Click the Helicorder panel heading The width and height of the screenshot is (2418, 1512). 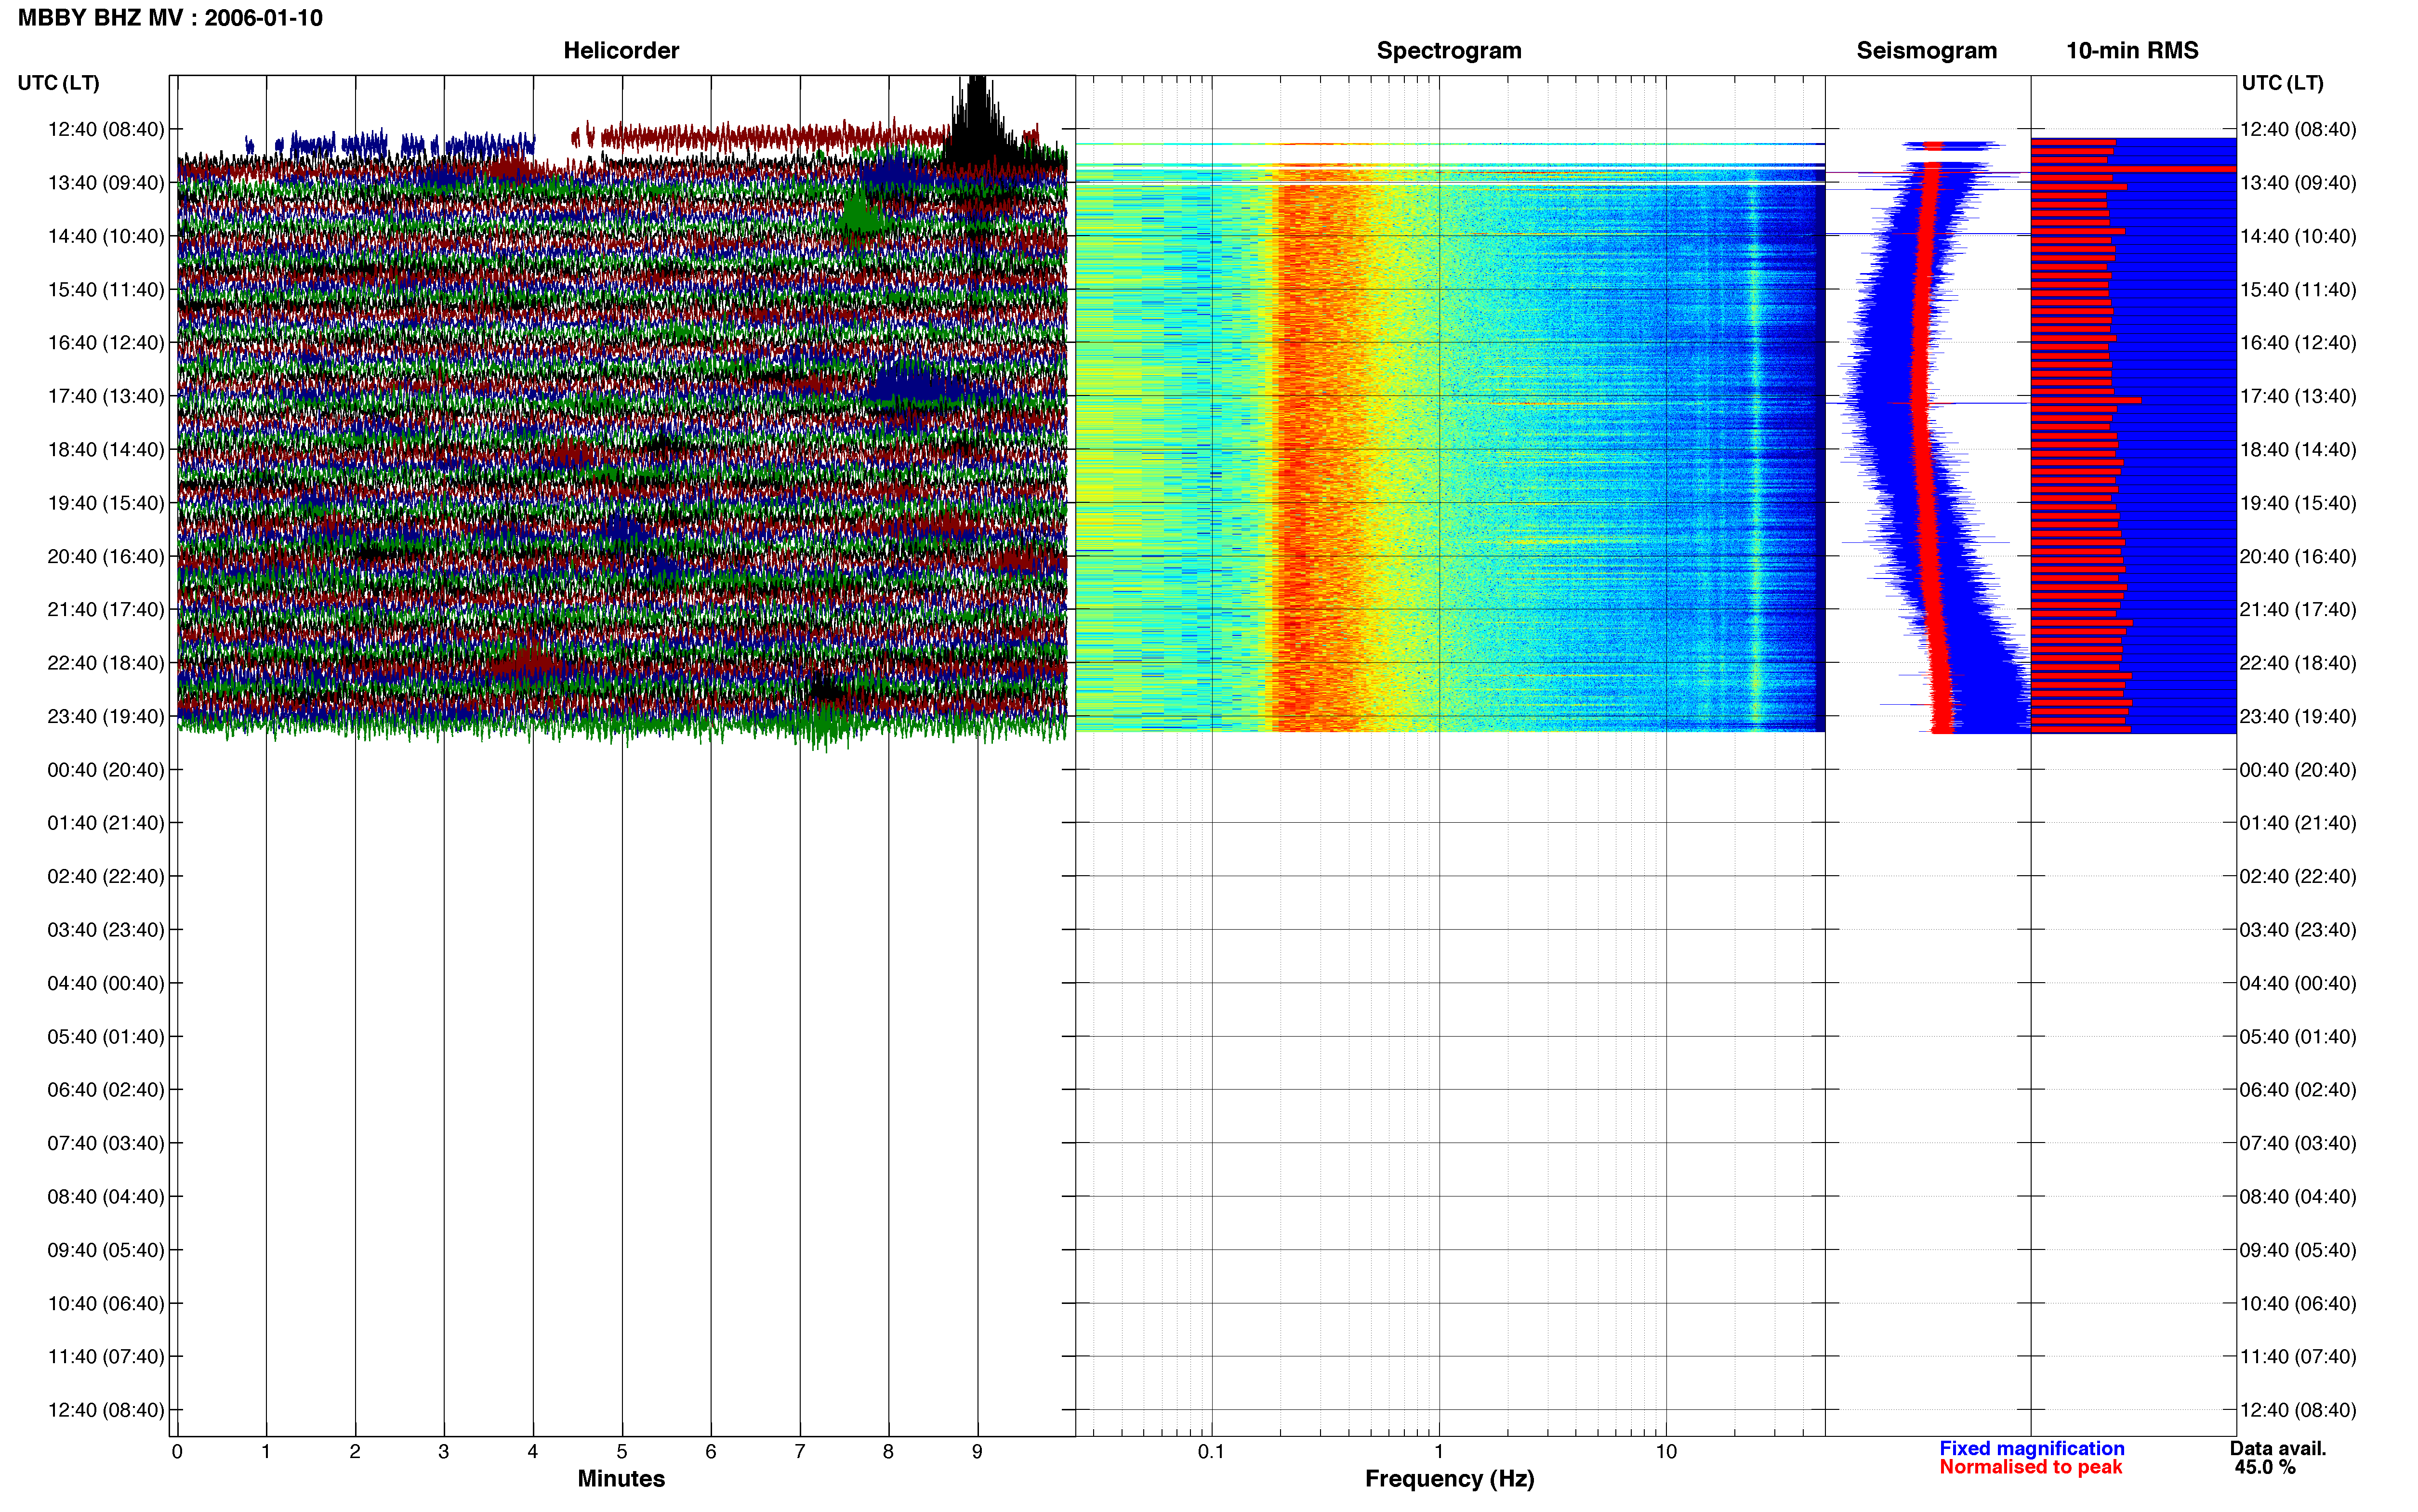[x=621, y=50]
